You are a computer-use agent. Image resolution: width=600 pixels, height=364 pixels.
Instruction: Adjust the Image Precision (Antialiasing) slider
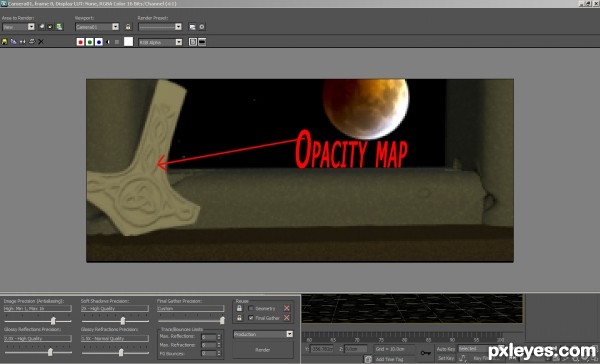point(53,320)
